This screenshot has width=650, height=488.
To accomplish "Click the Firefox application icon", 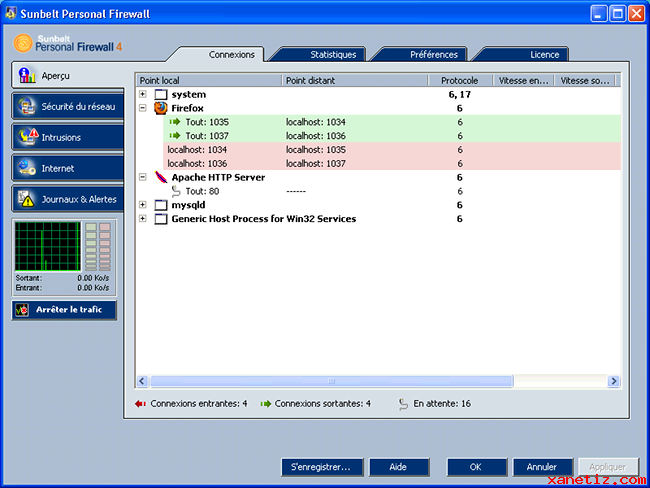I will pyautogui.click(x=161, y=108).
